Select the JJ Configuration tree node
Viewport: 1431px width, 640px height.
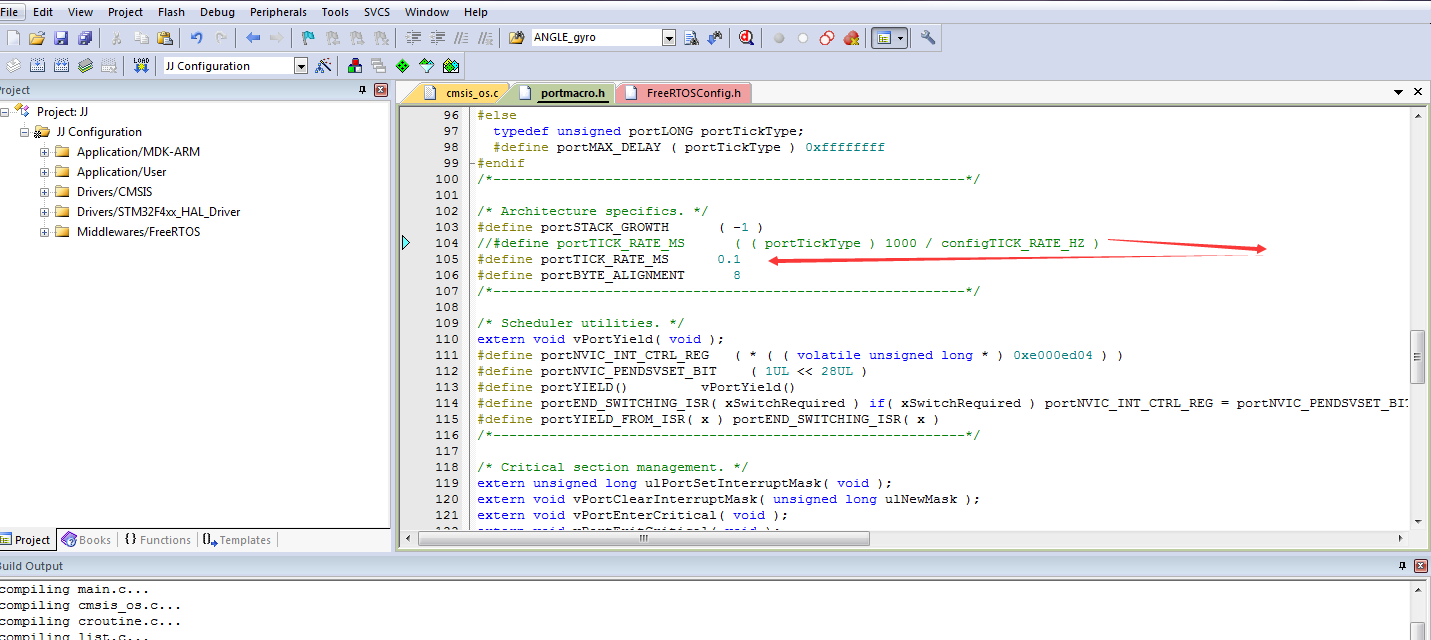(x=98, y=132)
